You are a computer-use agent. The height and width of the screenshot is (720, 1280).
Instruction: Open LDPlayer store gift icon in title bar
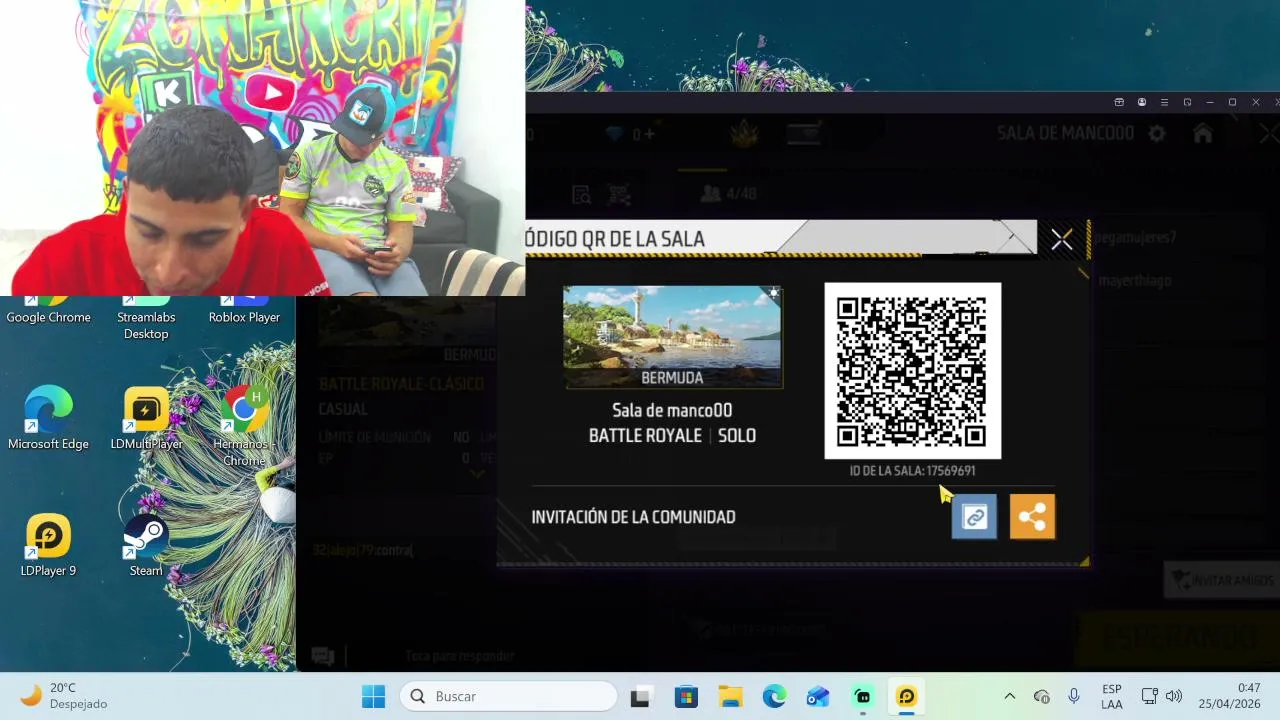[x=1119, y=102]
